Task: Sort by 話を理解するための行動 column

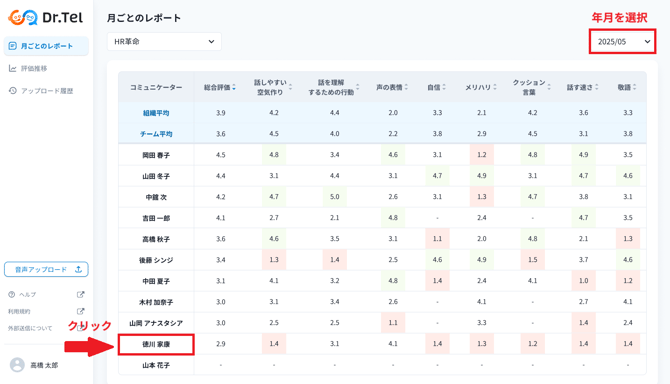Action: [x=358, y=87]
